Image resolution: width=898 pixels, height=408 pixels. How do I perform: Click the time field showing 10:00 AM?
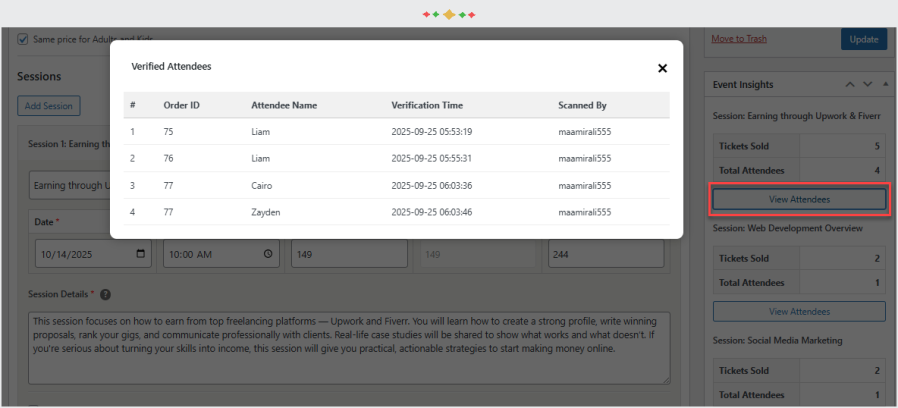221,254
